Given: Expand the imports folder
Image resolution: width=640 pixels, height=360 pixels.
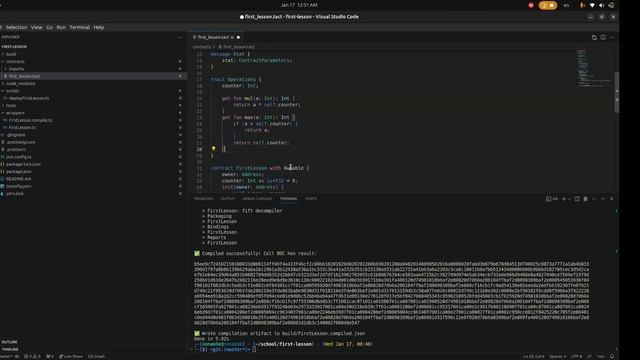Looking at the screenshot, I should tap(17, 69).
